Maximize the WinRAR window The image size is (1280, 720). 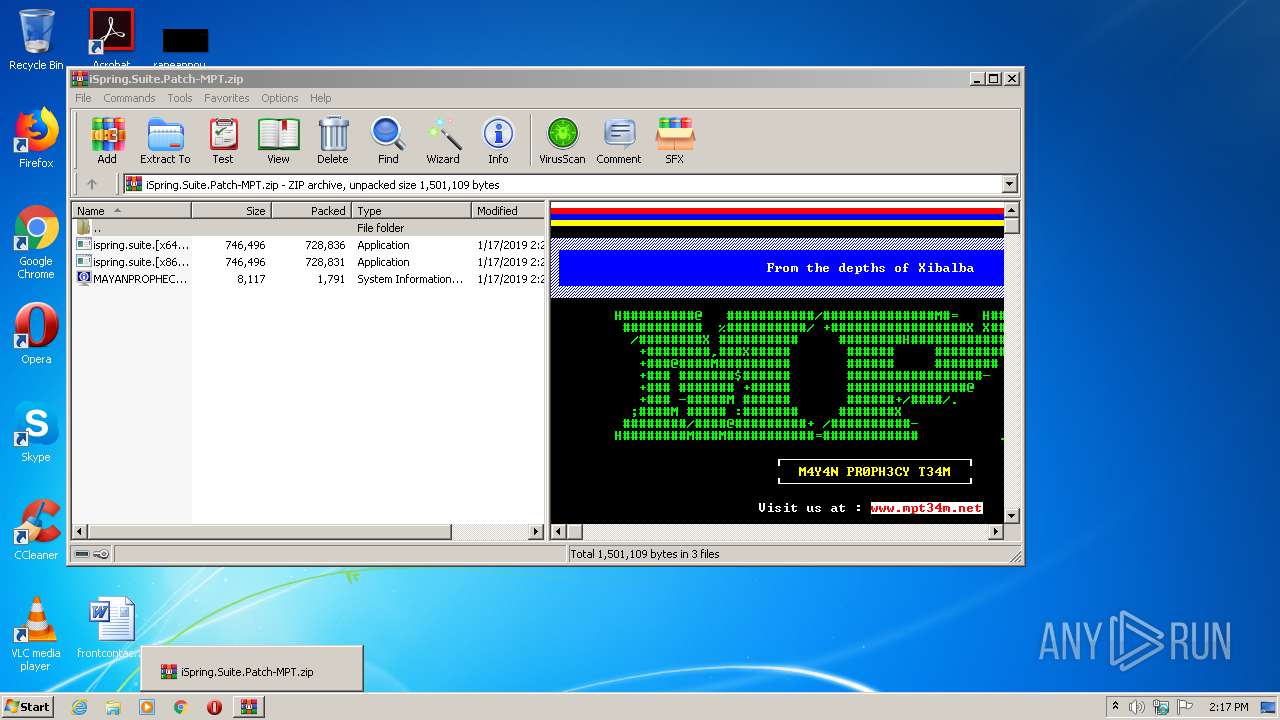[x=993, y=78]
